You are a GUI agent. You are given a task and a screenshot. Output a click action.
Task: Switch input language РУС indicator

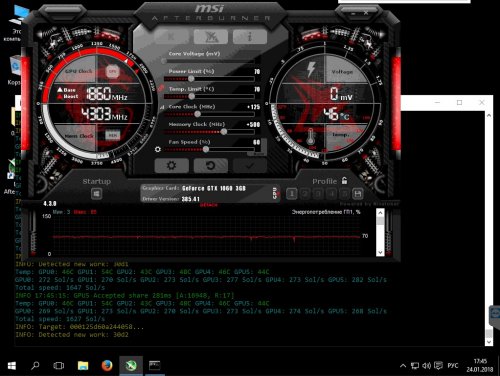(x=453, y=366)
